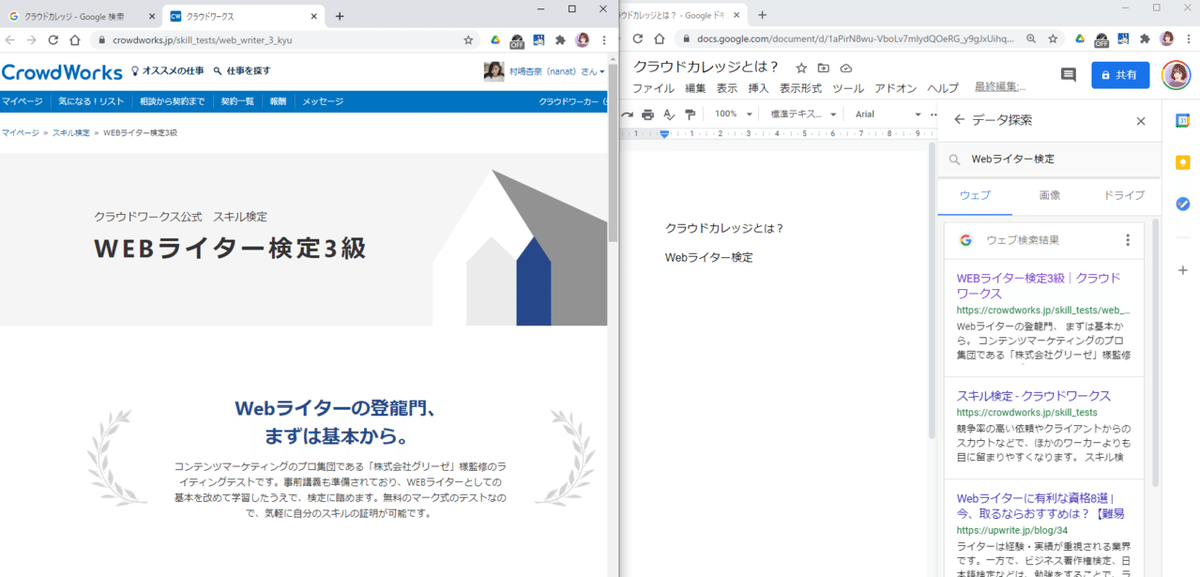Open the comment history panel

(1068, 75)
